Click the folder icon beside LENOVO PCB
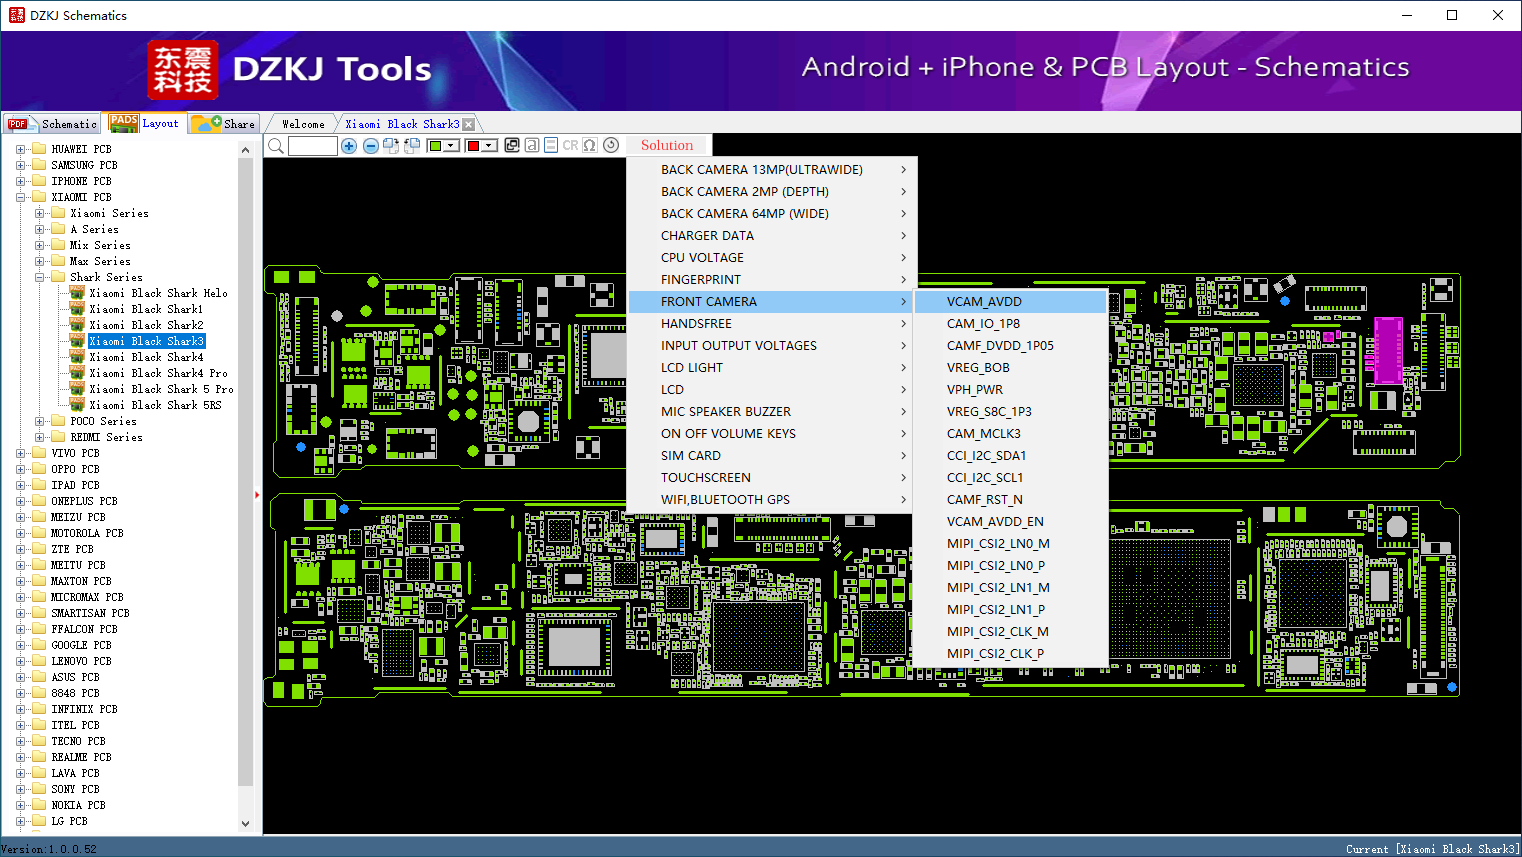Image resolution: width=1522 pixels, height=857 pixels. coord(39,661)
